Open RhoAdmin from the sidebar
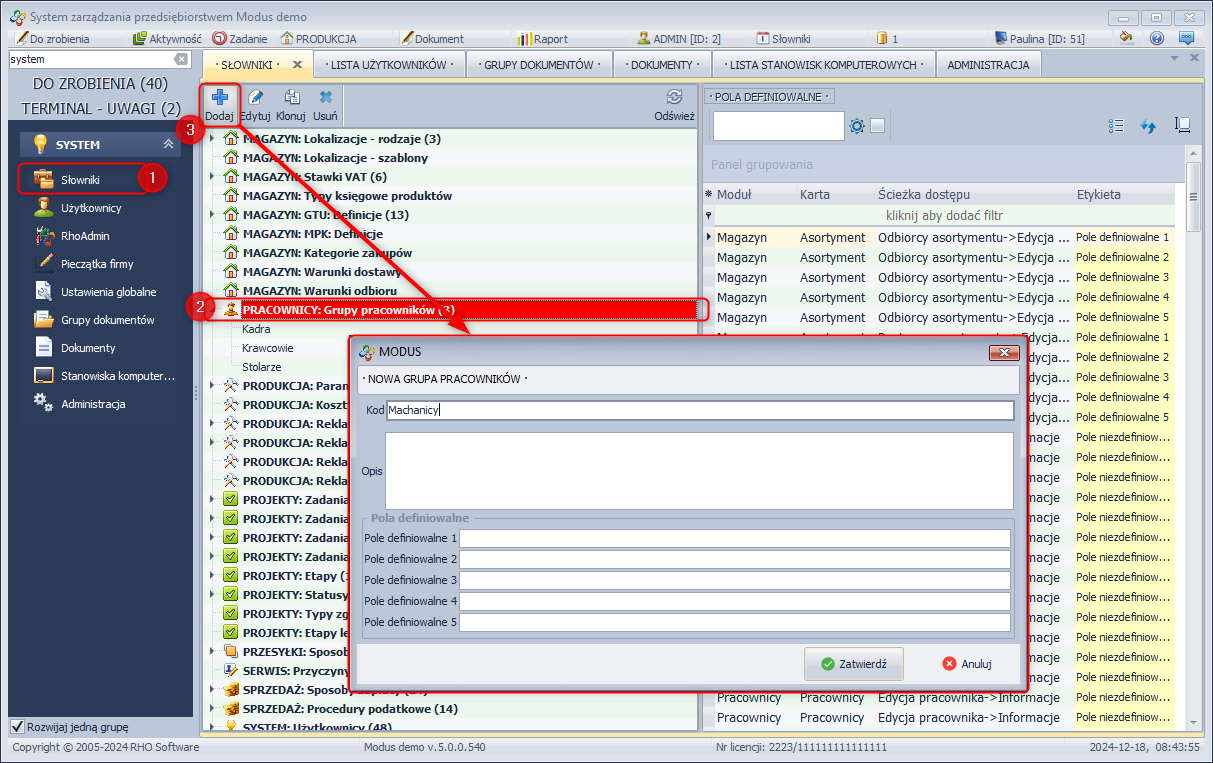The width and height of the screenshot is (1213, 763). pyautogui.click(x=83, y=236)
